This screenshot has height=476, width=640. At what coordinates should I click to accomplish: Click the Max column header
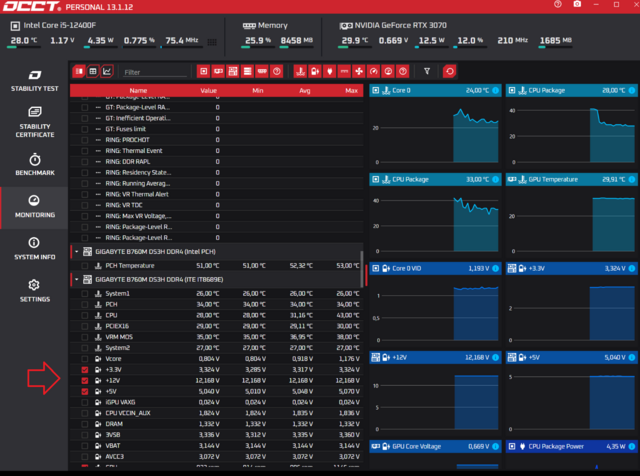[351, 90]
